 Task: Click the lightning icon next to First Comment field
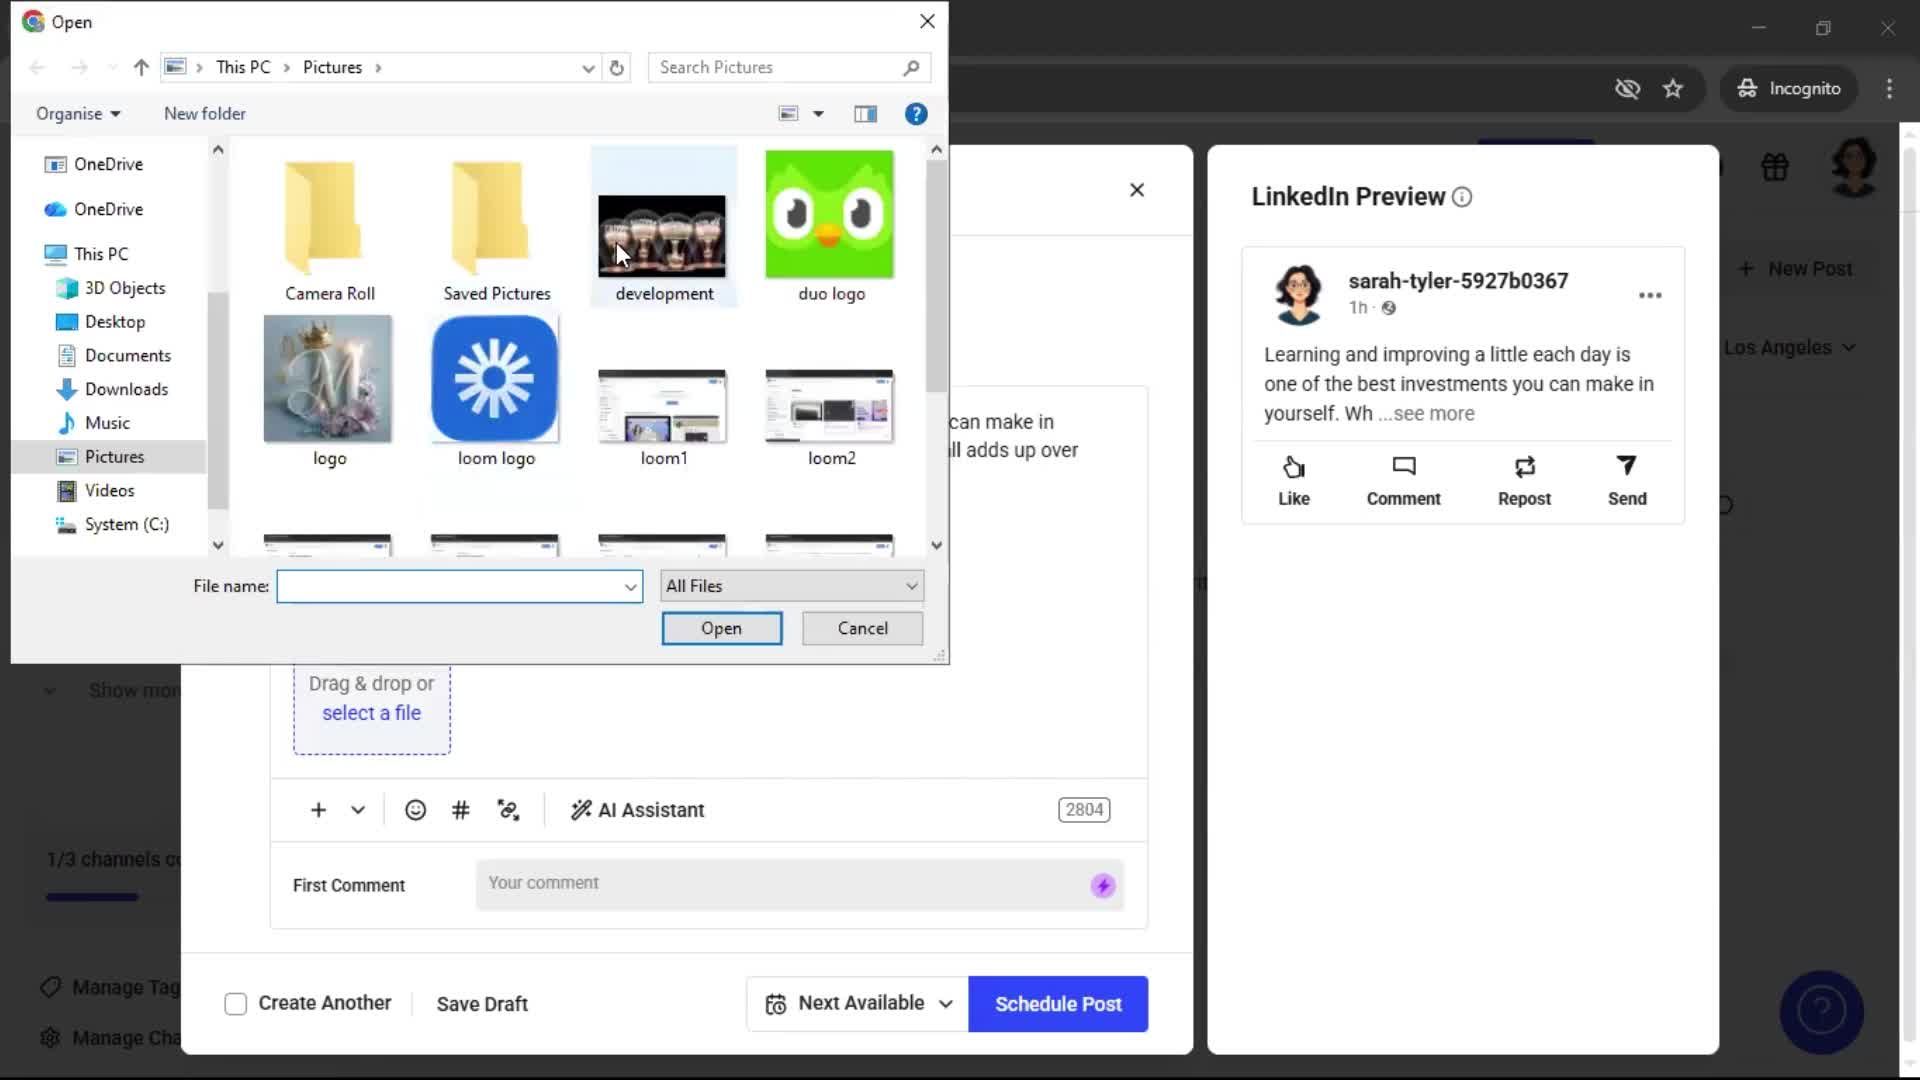coord(1101,885)
